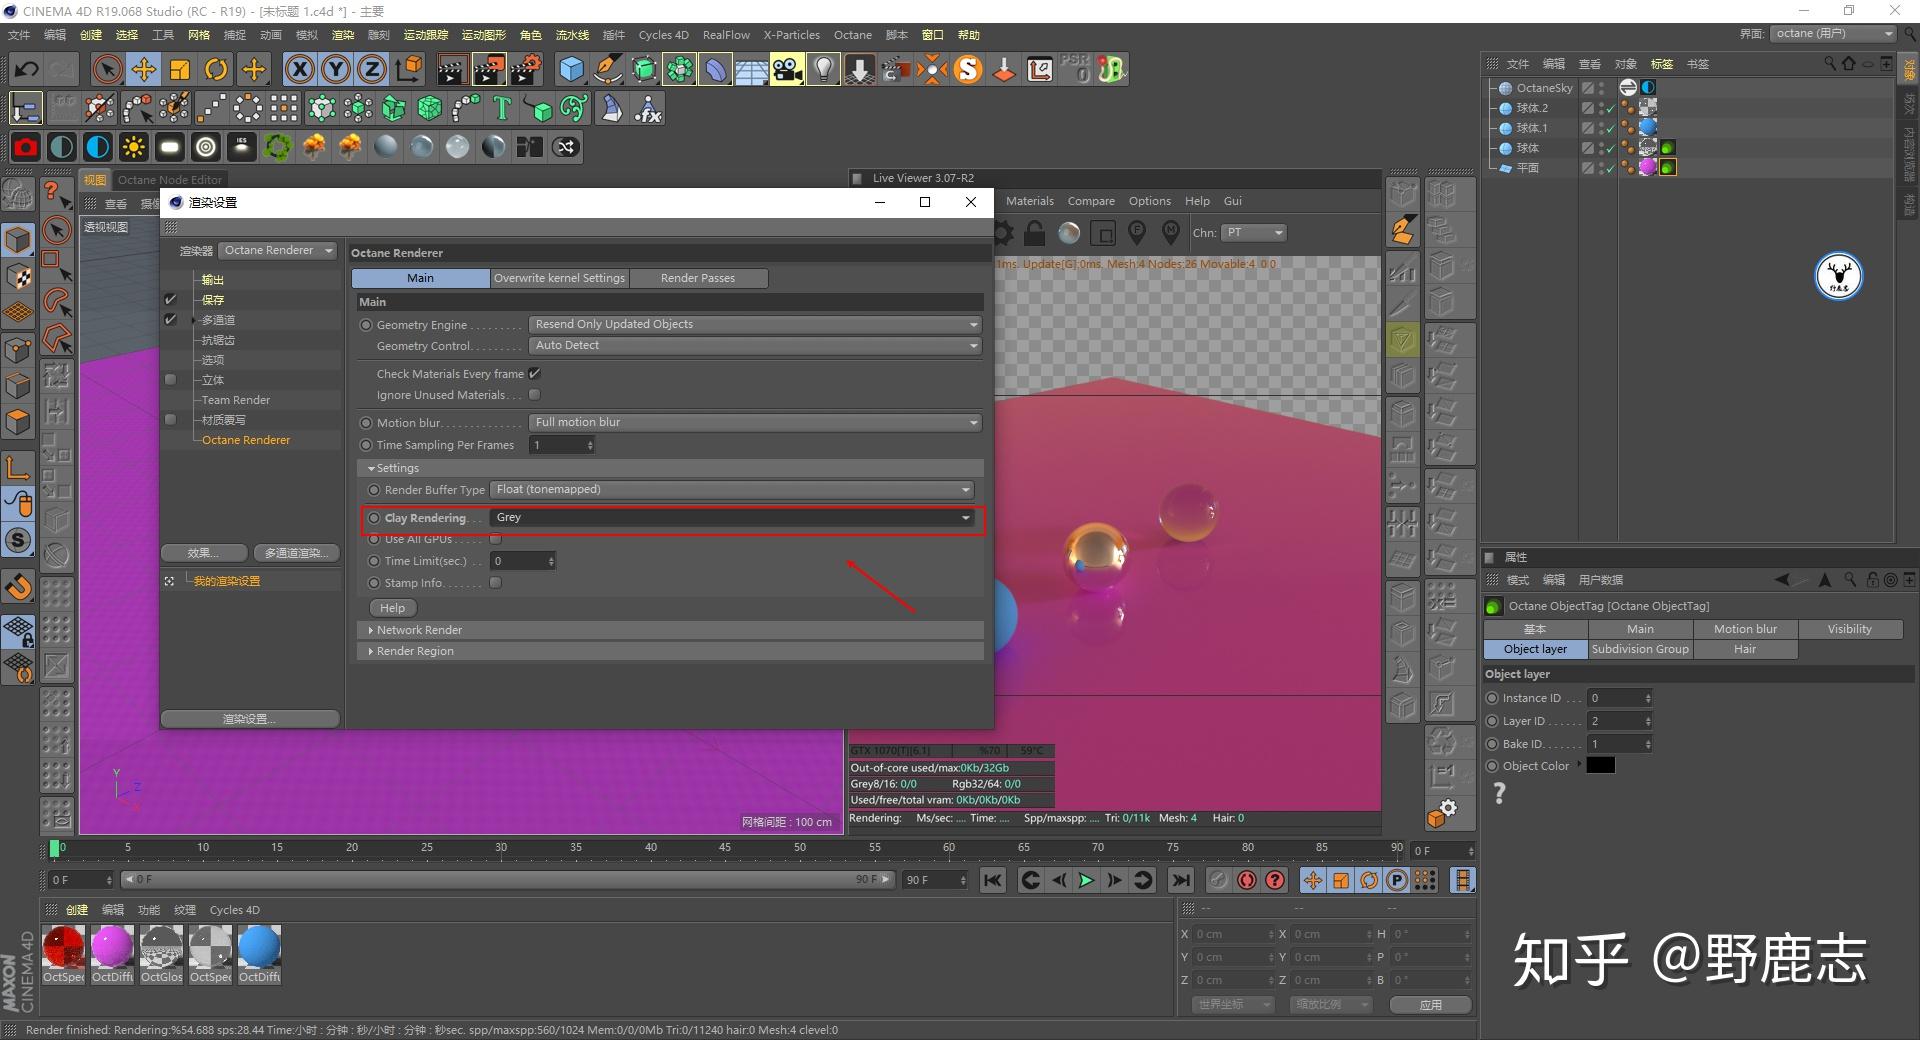The width and height of the screenshot is (1920, 1040).
Task: Click the 效果... button
Action: pos(203,553)
